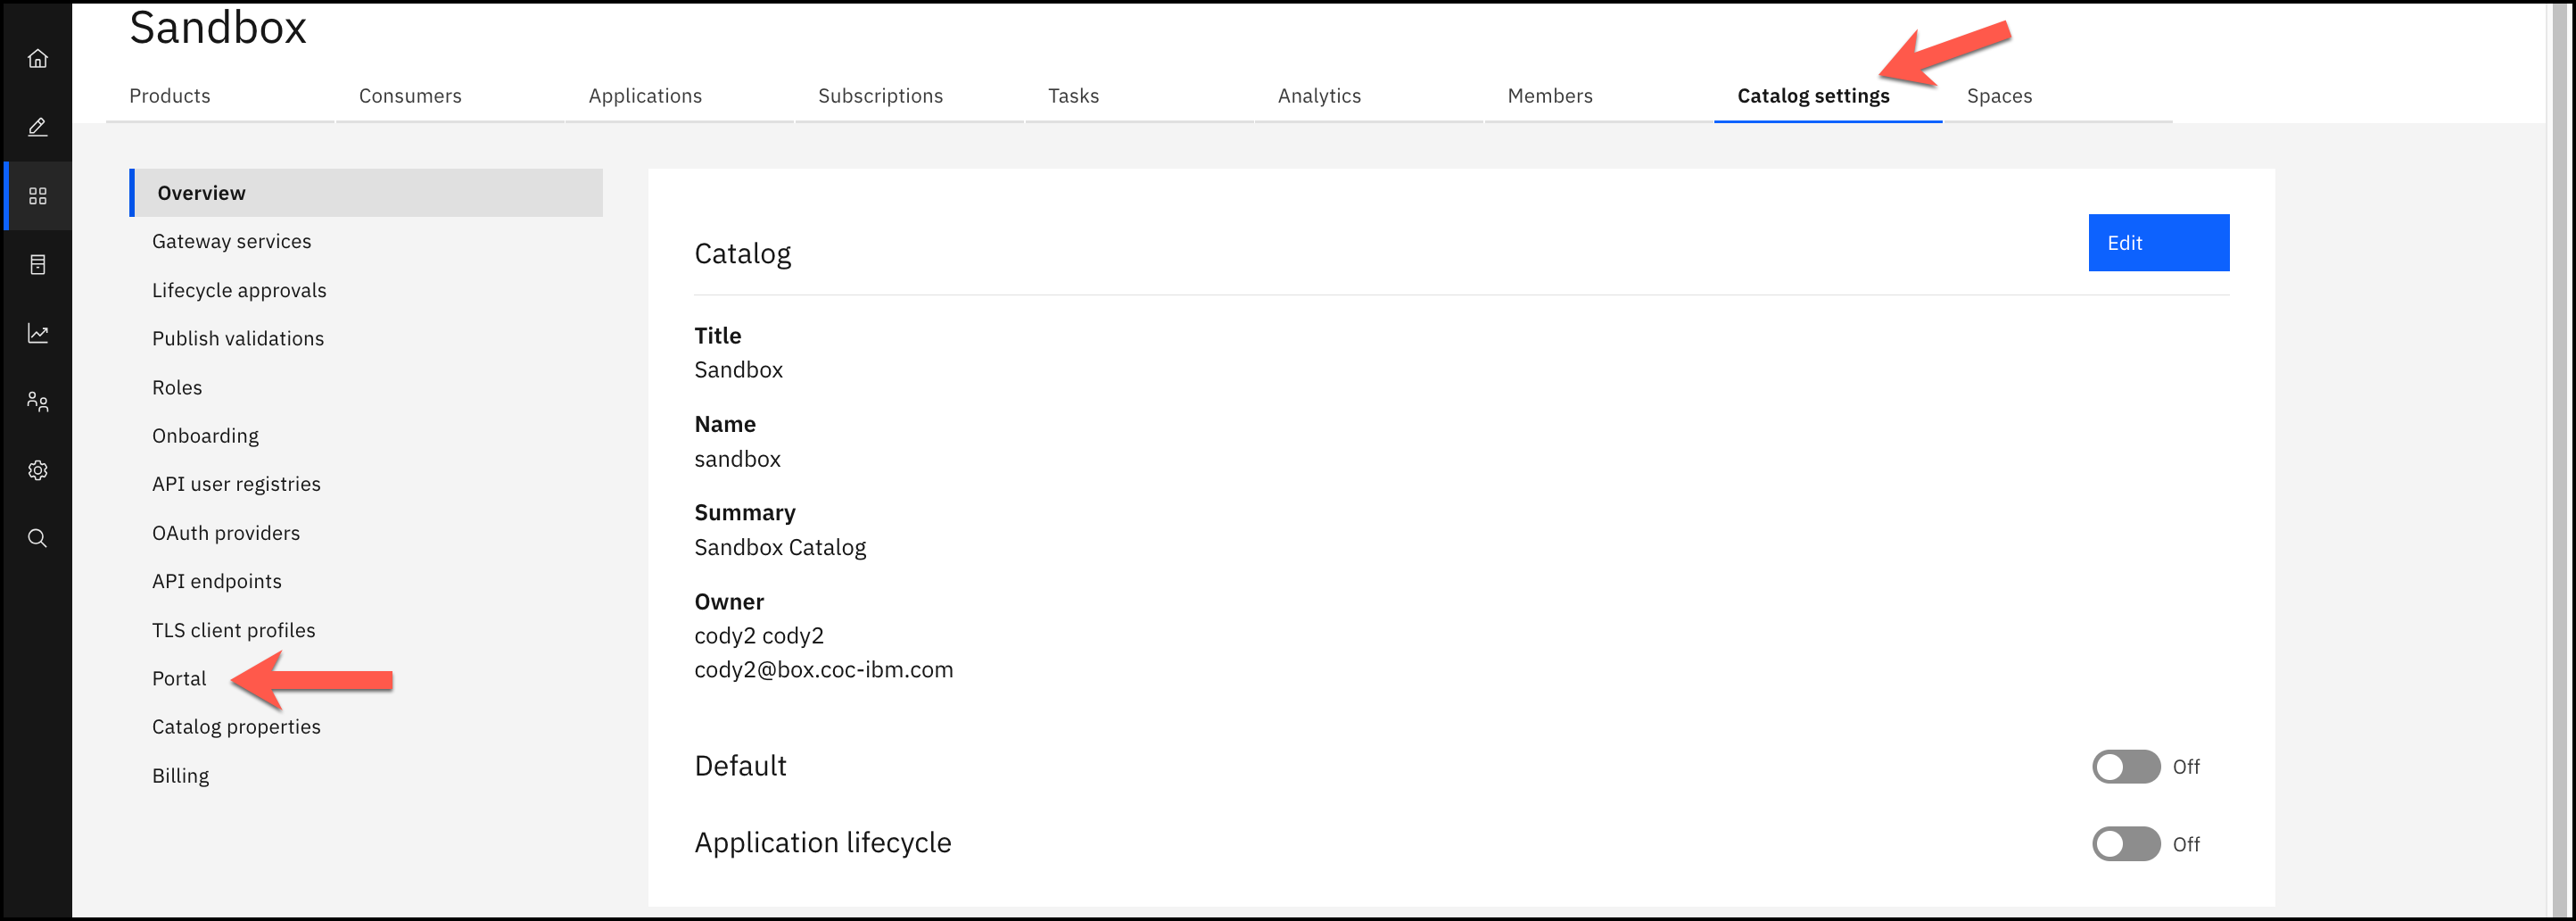Open the Resources icon in the sidebar

point(37,264)
